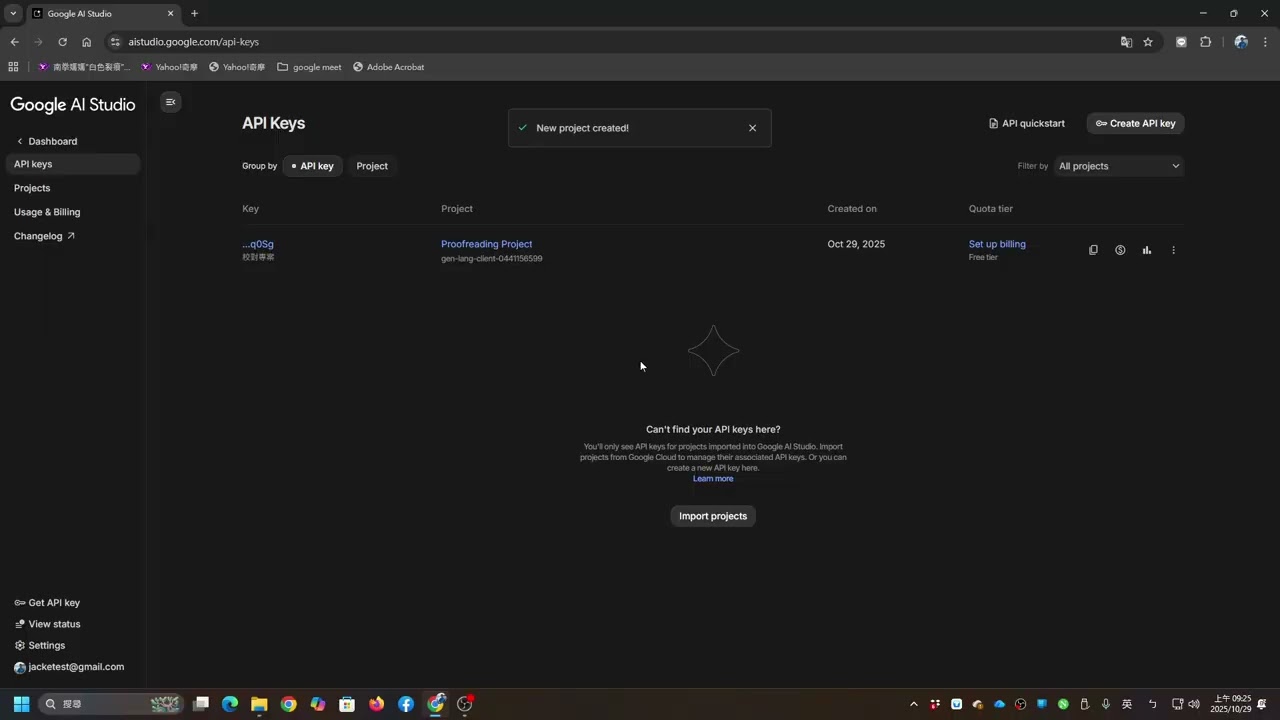The height and width of the screenshot is (720, 1280).
Task: Open three-dot menu for the q0Sg key
Action: pos(1173,250)
